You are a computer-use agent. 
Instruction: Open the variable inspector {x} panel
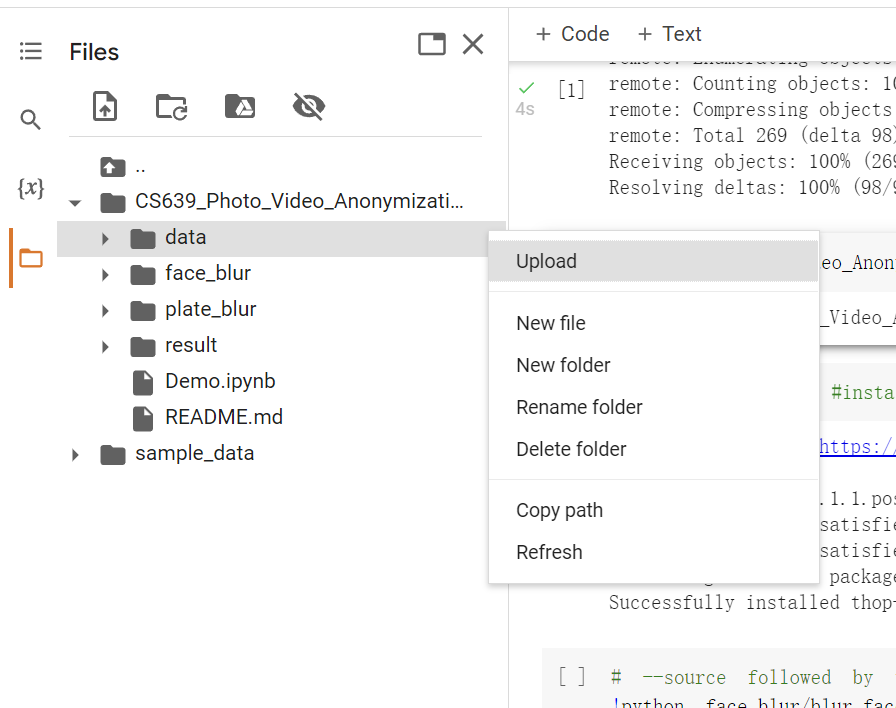tap(29, 187)
